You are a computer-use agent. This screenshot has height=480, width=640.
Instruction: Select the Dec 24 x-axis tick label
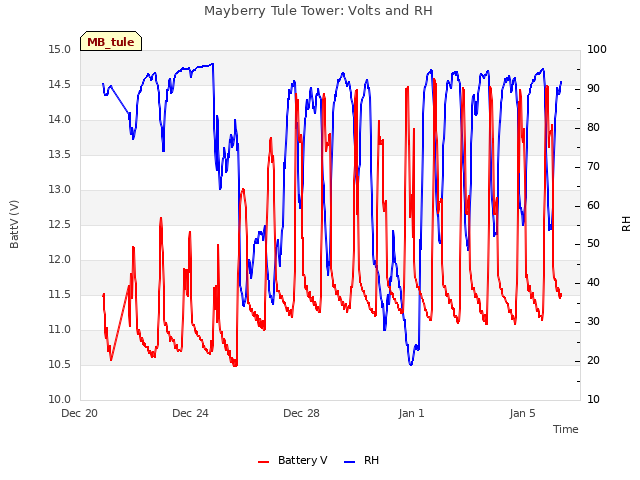point(190,413)
